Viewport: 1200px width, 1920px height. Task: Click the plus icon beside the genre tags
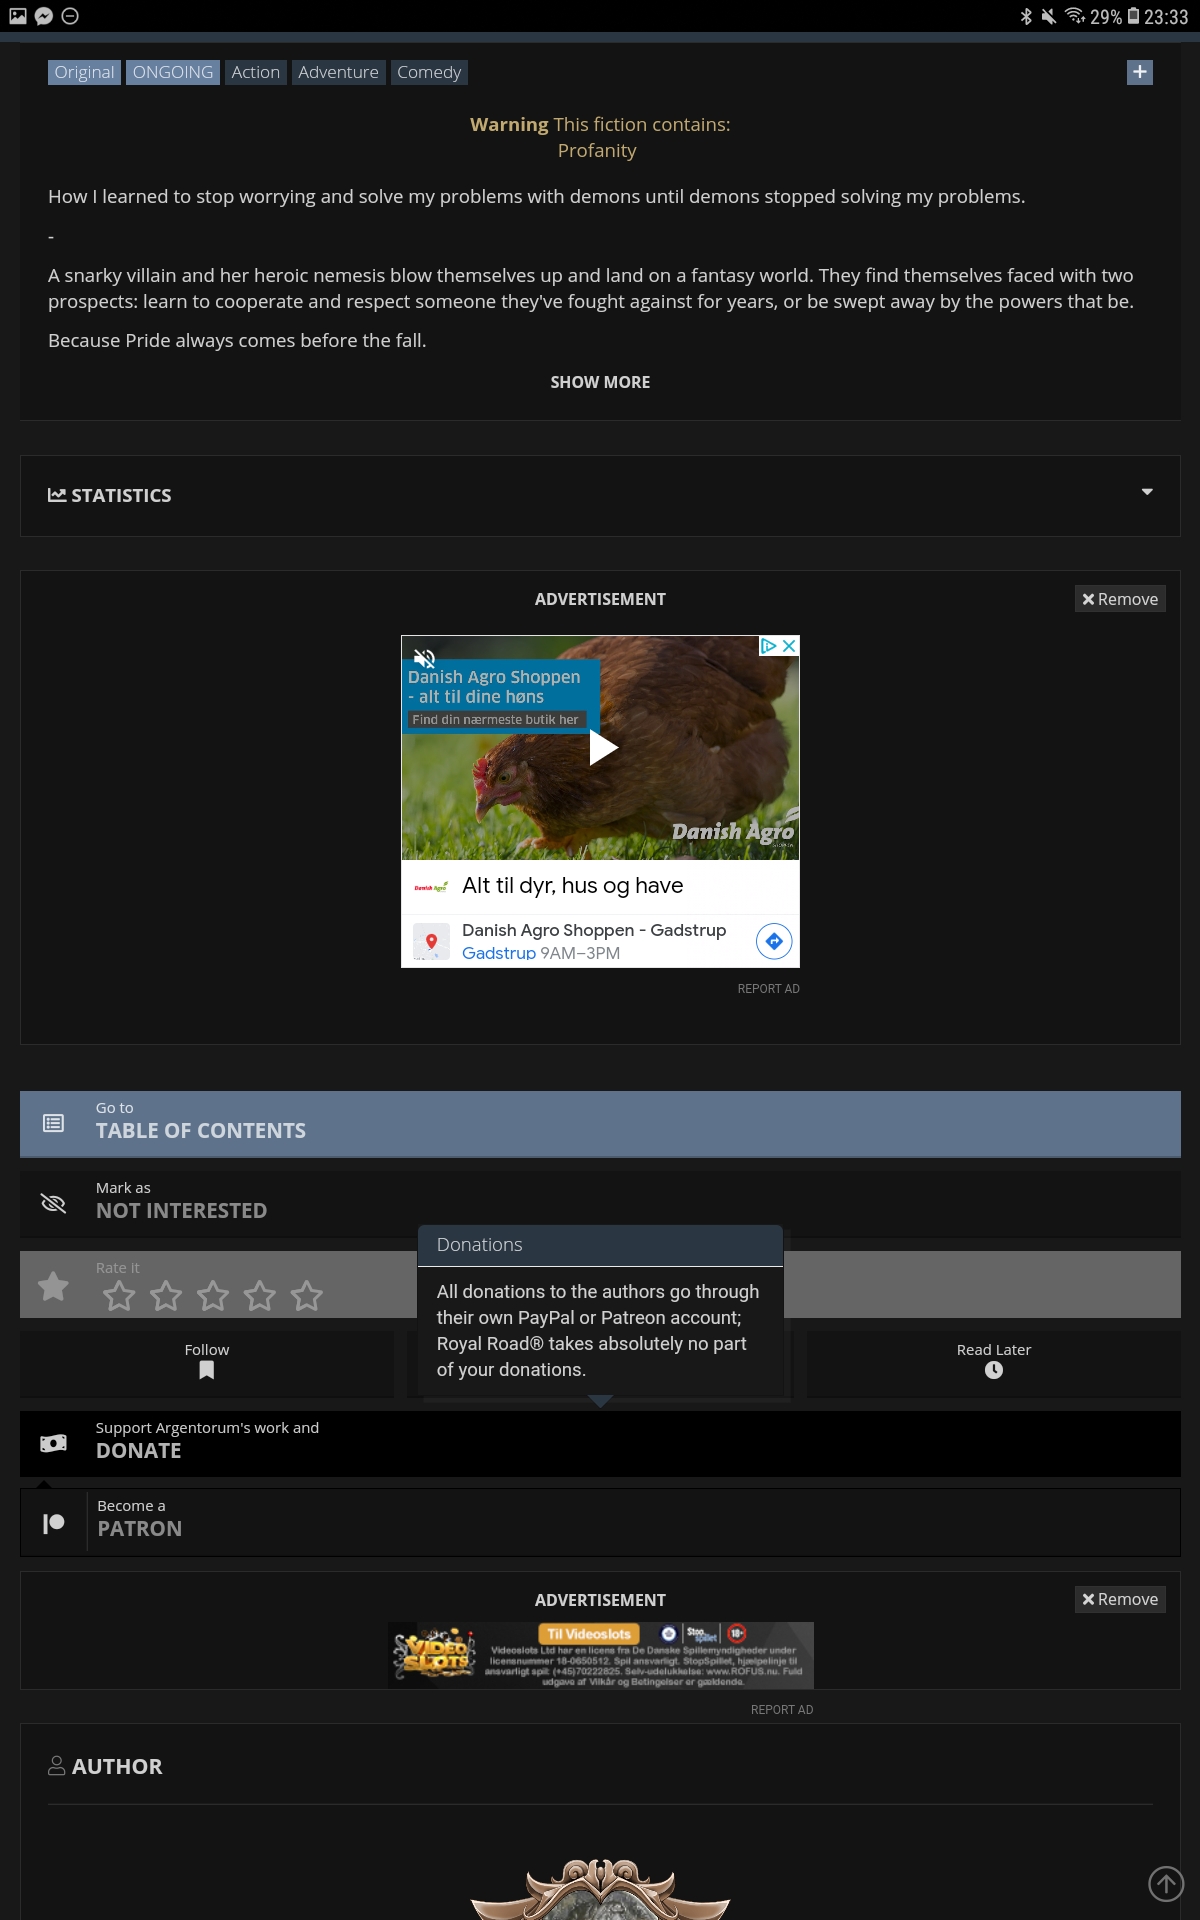1139,72
